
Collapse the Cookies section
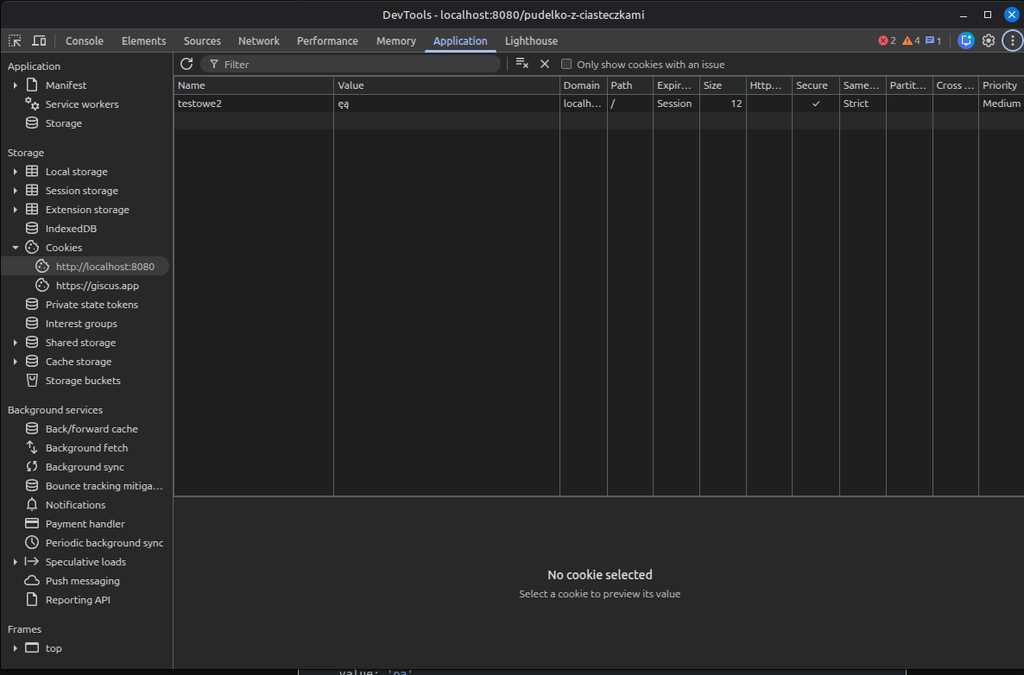(x=16, y=247)
